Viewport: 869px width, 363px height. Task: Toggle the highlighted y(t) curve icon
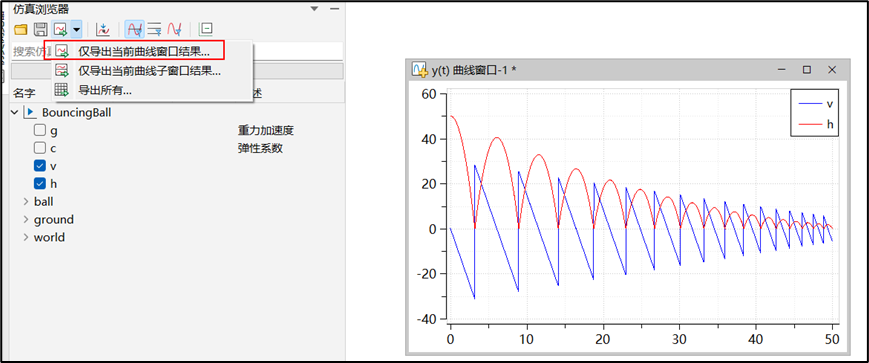click(135, 29)
